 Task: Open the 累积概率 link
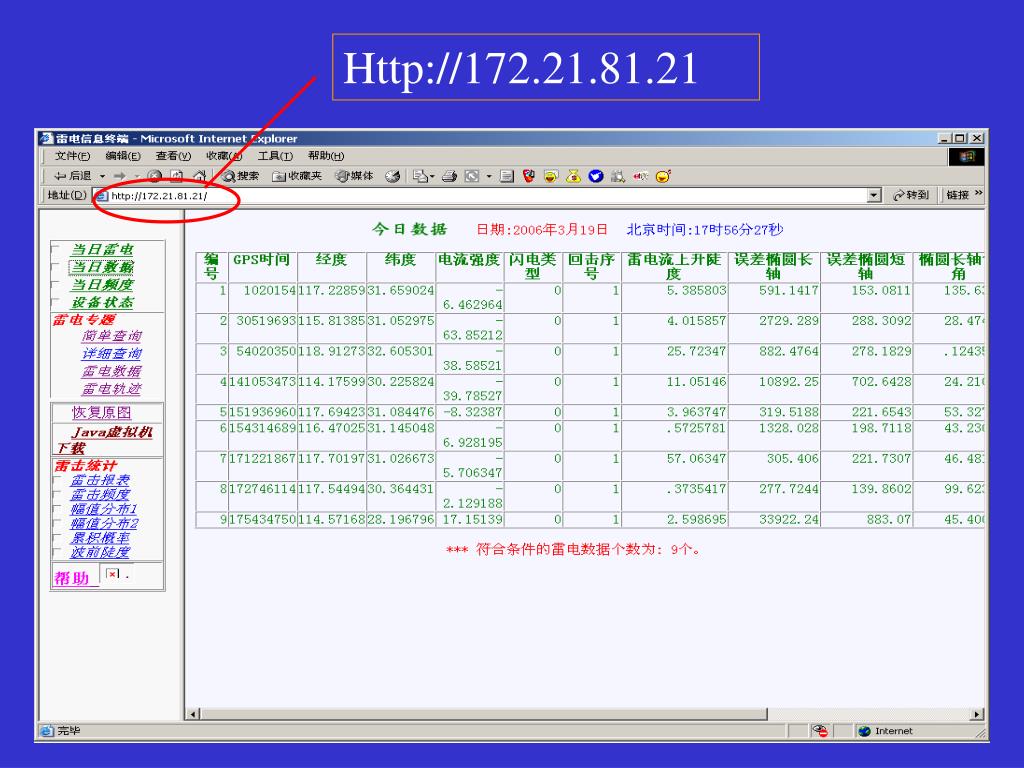(x=100, y=537)
